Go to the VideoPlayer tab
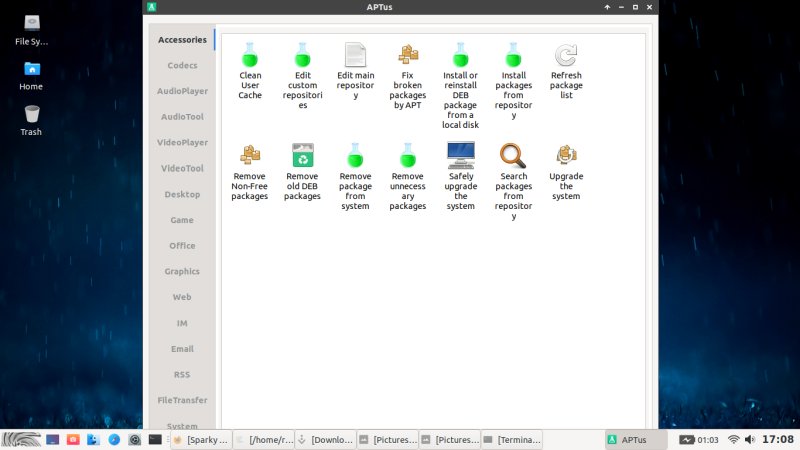800x450 pixels. (x=182, y=142)
